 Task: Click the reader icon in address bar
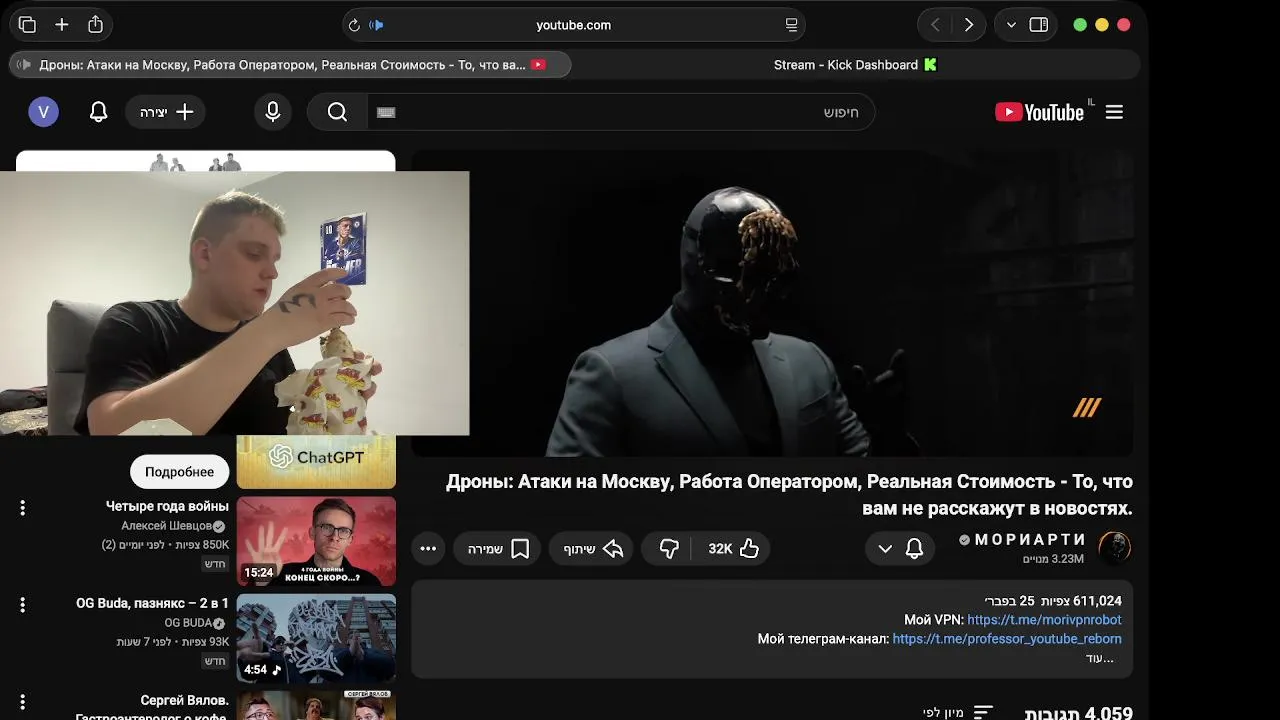(x=791, y=25)
